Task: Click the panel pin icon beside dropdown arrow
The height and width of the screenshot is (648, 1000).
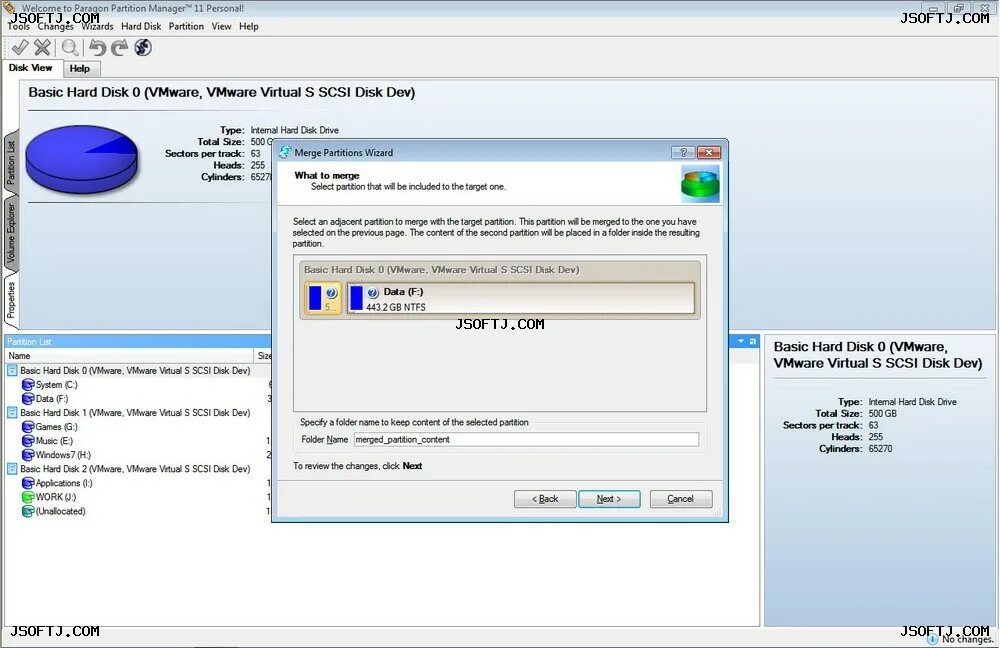Action: coord(753,341)
